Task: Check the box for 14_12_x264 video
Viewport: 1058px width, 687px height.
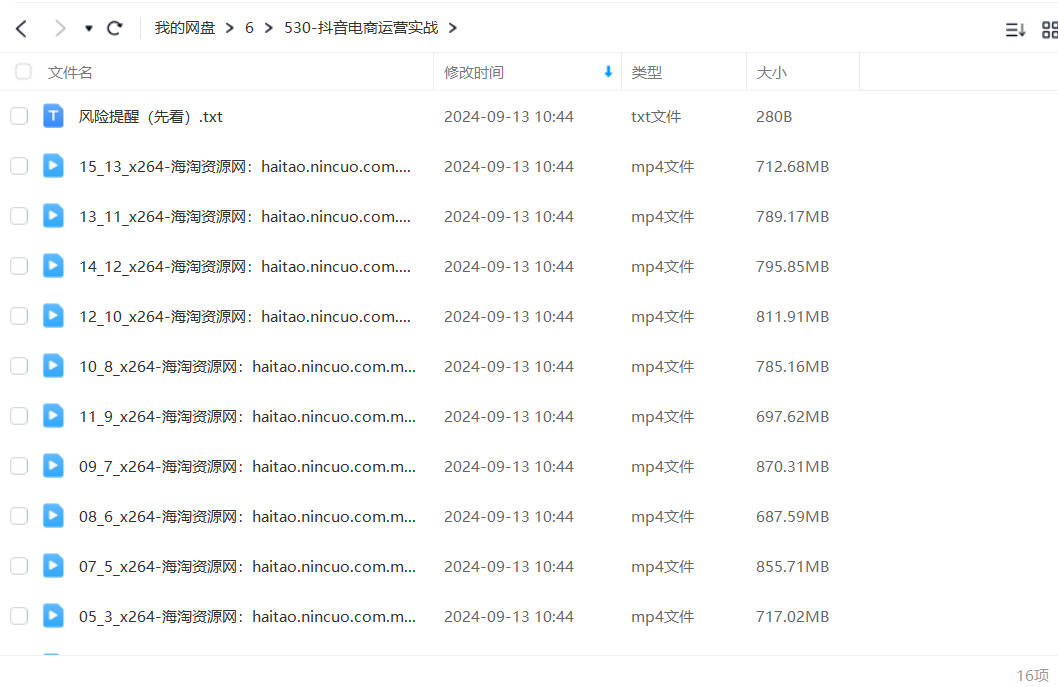Action: pyautogui.click(x=19, y=266)
